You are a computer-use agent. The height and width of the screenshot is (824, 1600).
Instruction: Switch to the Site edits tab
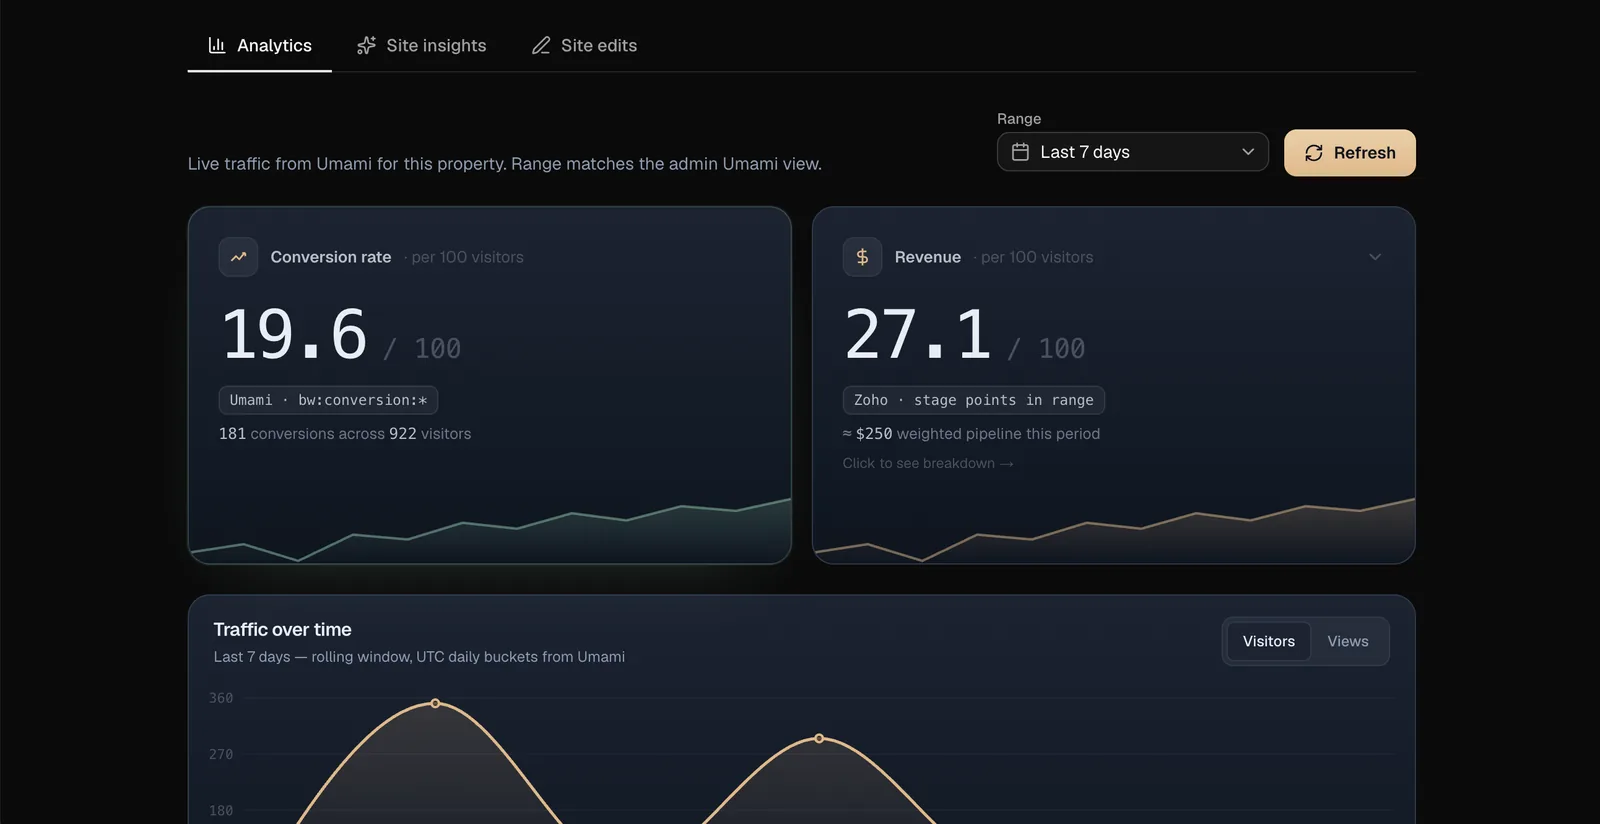(584, 45)
